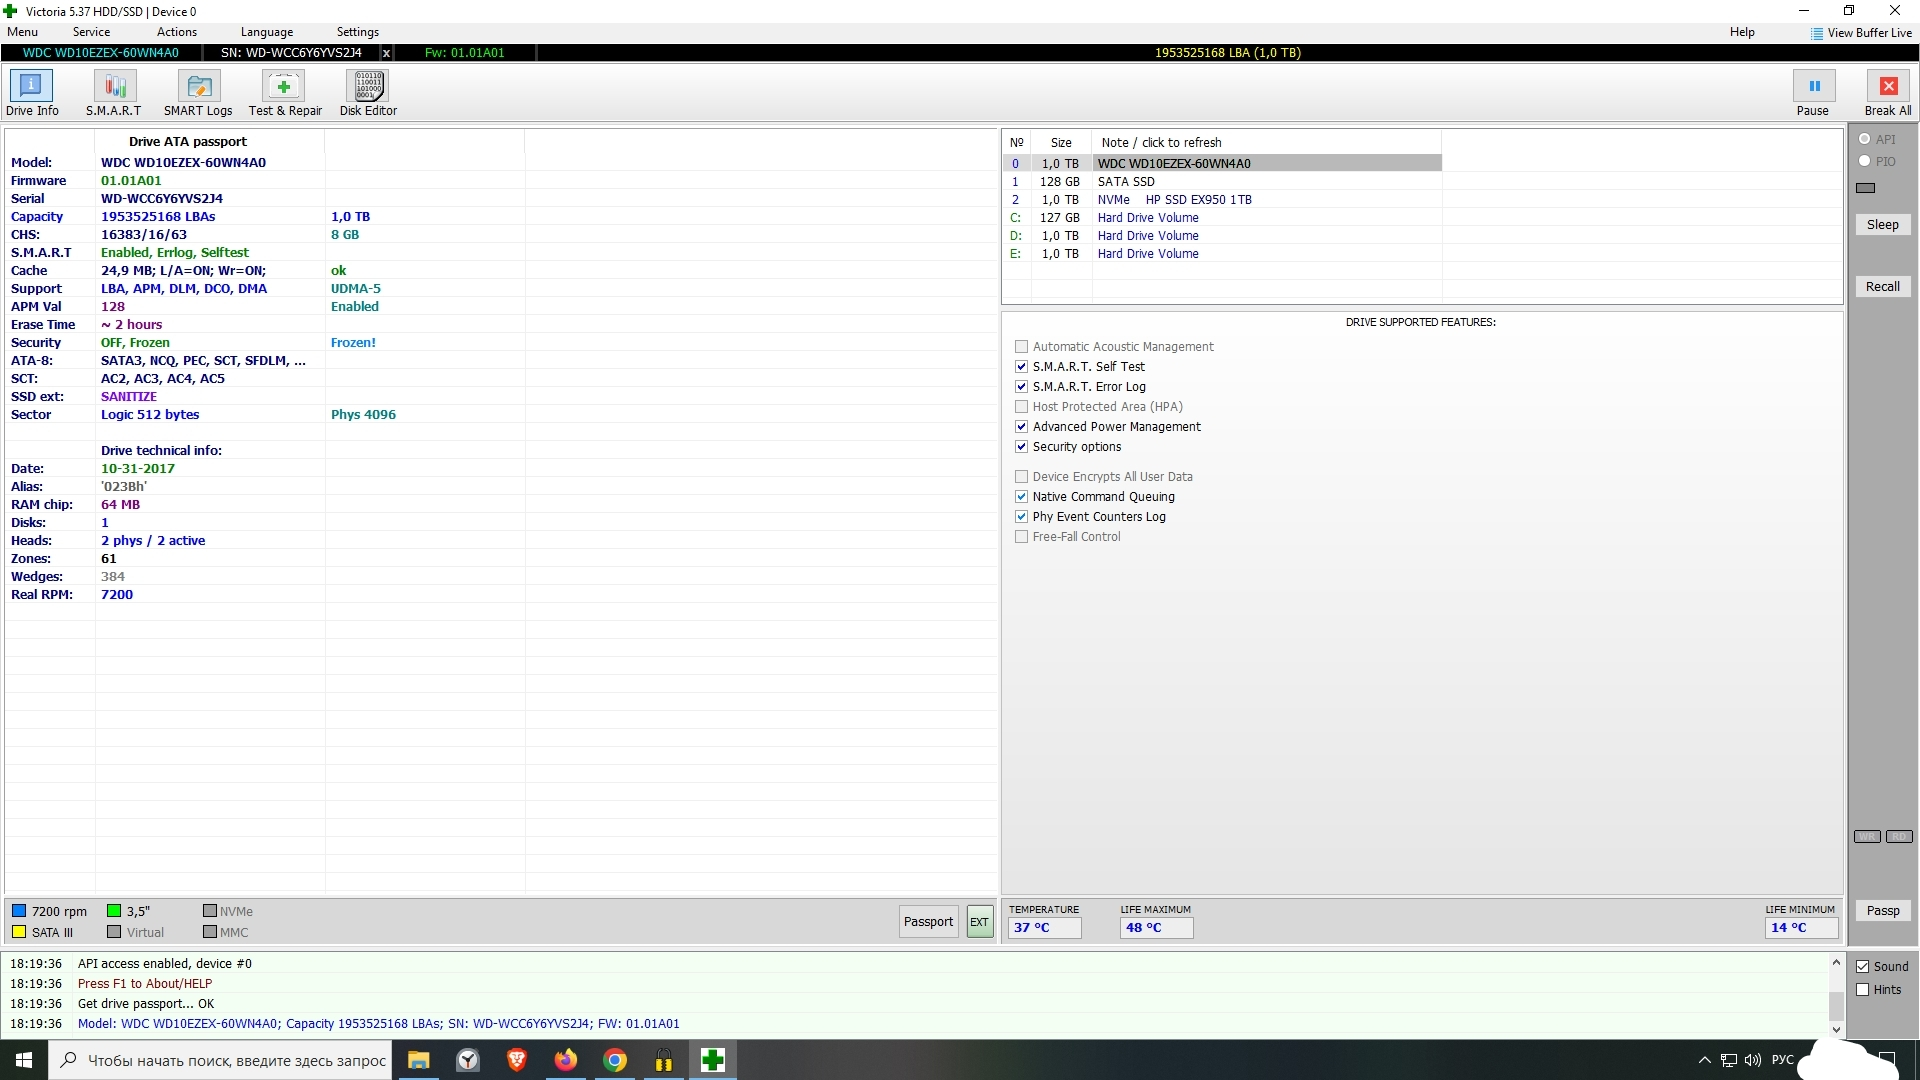The image size is (1920, 1080).
Task: Open Windows Start menu
Action: 24,1060
